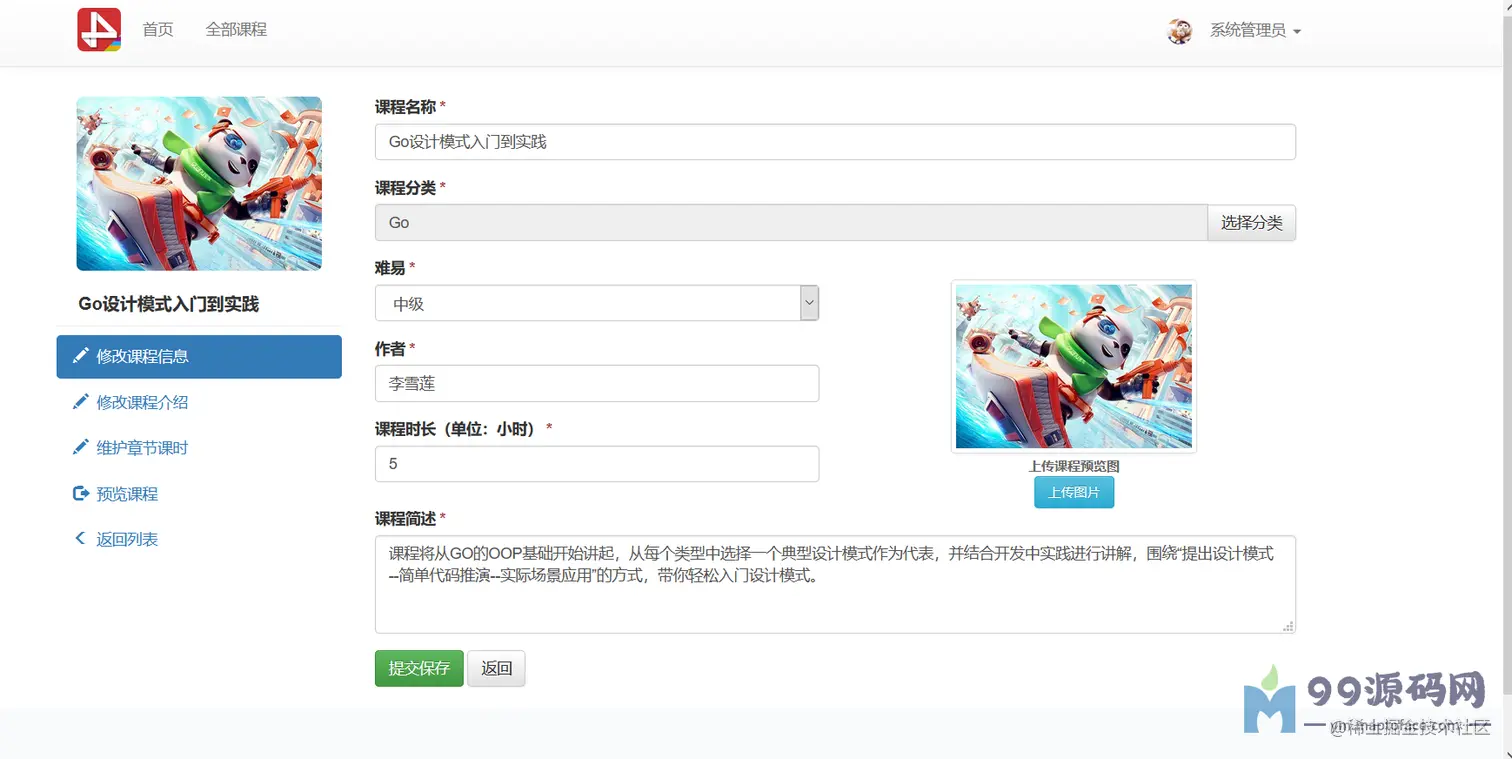Click the 上传课程预览图 caption text
The height and width of the screenshot is (759, 1512).
point(1074,466)
